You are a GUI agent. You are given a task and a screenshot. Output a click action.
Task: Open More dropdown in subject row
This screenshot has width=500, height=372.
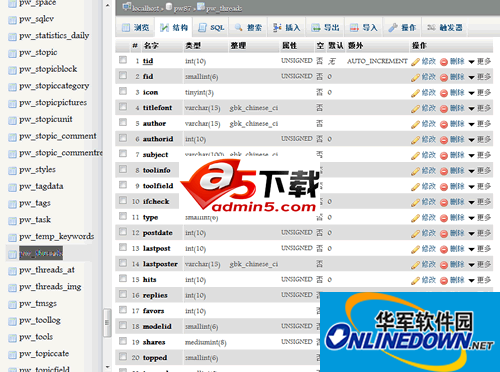point(480,155)
